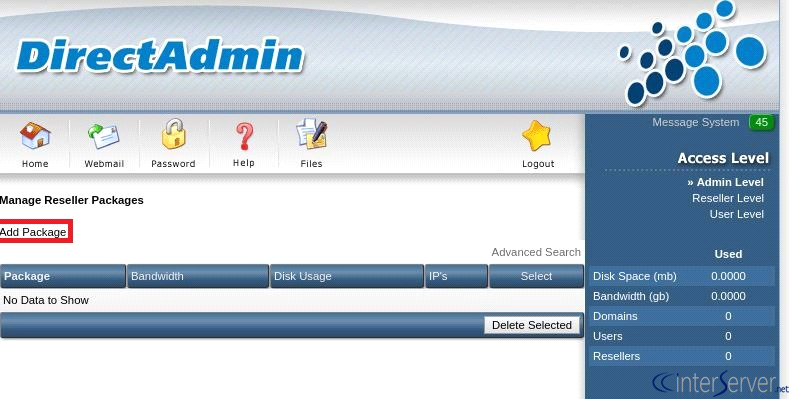Viewport: 789px width, 399px height.
Task: Click the Used column heading
Action: tap(728, 254)
